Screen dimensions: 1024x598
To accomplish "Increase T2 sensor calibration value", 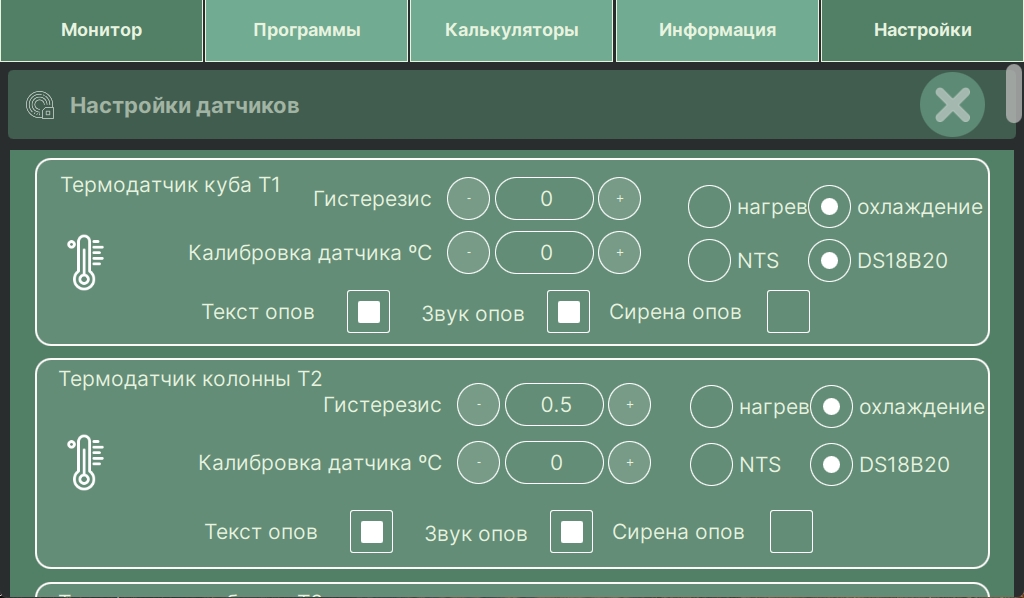I will pos(629,463).
